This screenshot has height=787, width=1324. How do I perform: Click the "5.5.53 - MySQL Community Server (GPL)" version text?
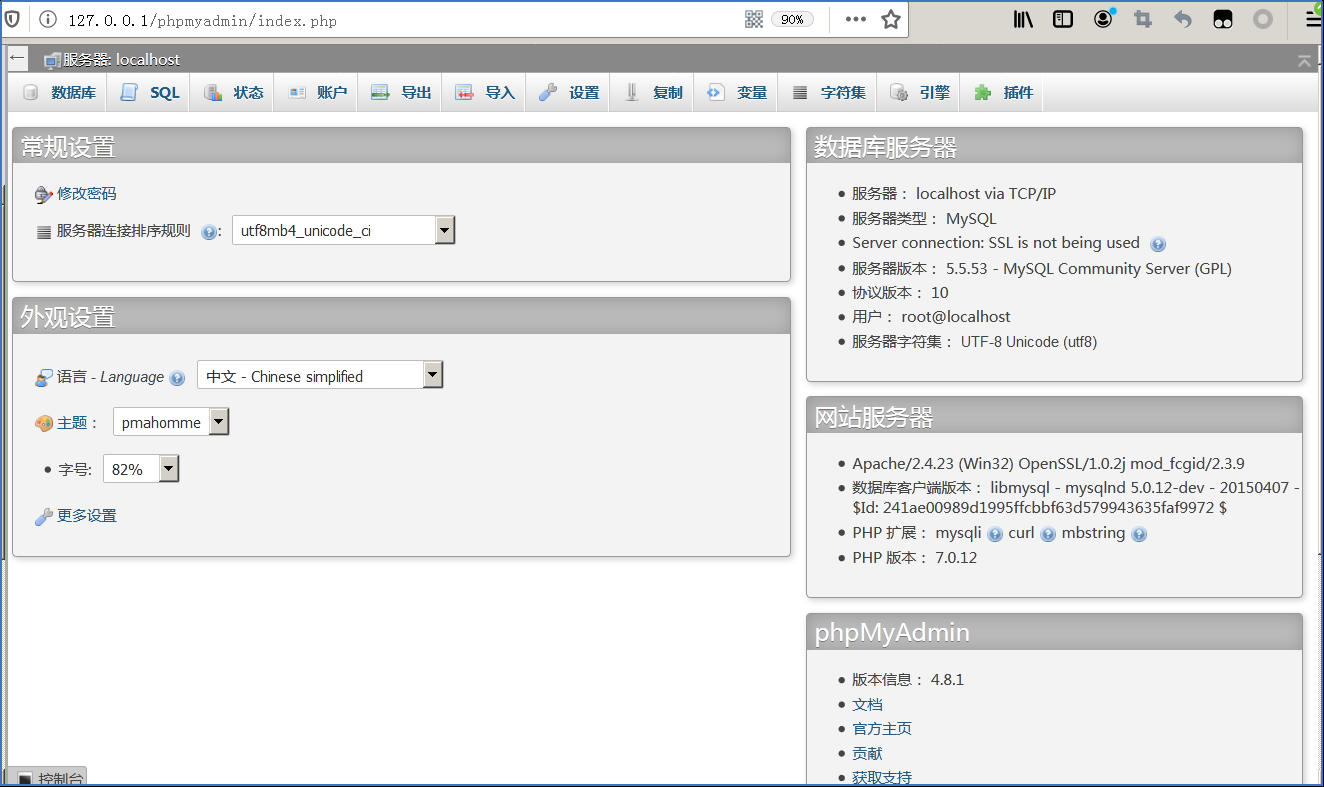(1089, 268)
